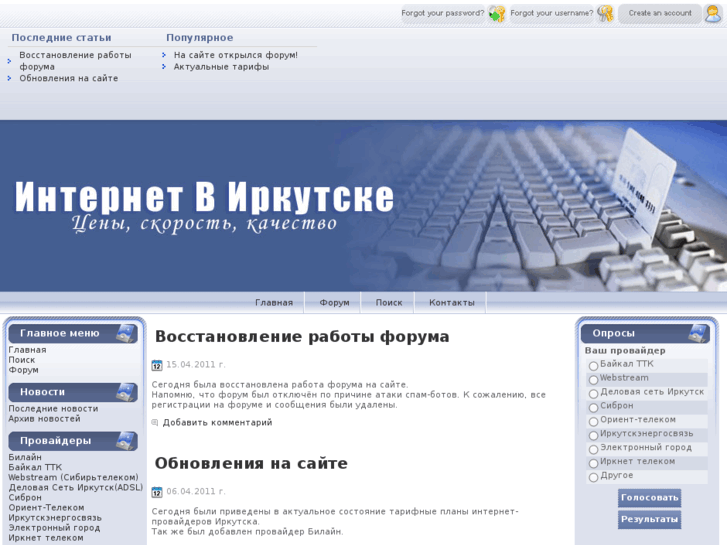Click article title Обновления на сайте
Screen dimensions: 727x545
(x=251, y=463)
